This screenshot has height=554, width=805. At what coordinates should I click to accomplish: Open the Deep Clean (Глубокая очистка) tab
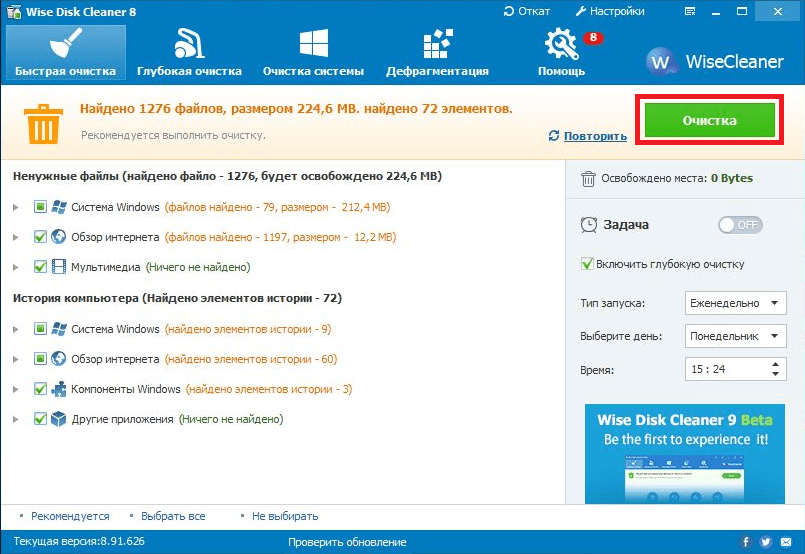pos(189,52)
